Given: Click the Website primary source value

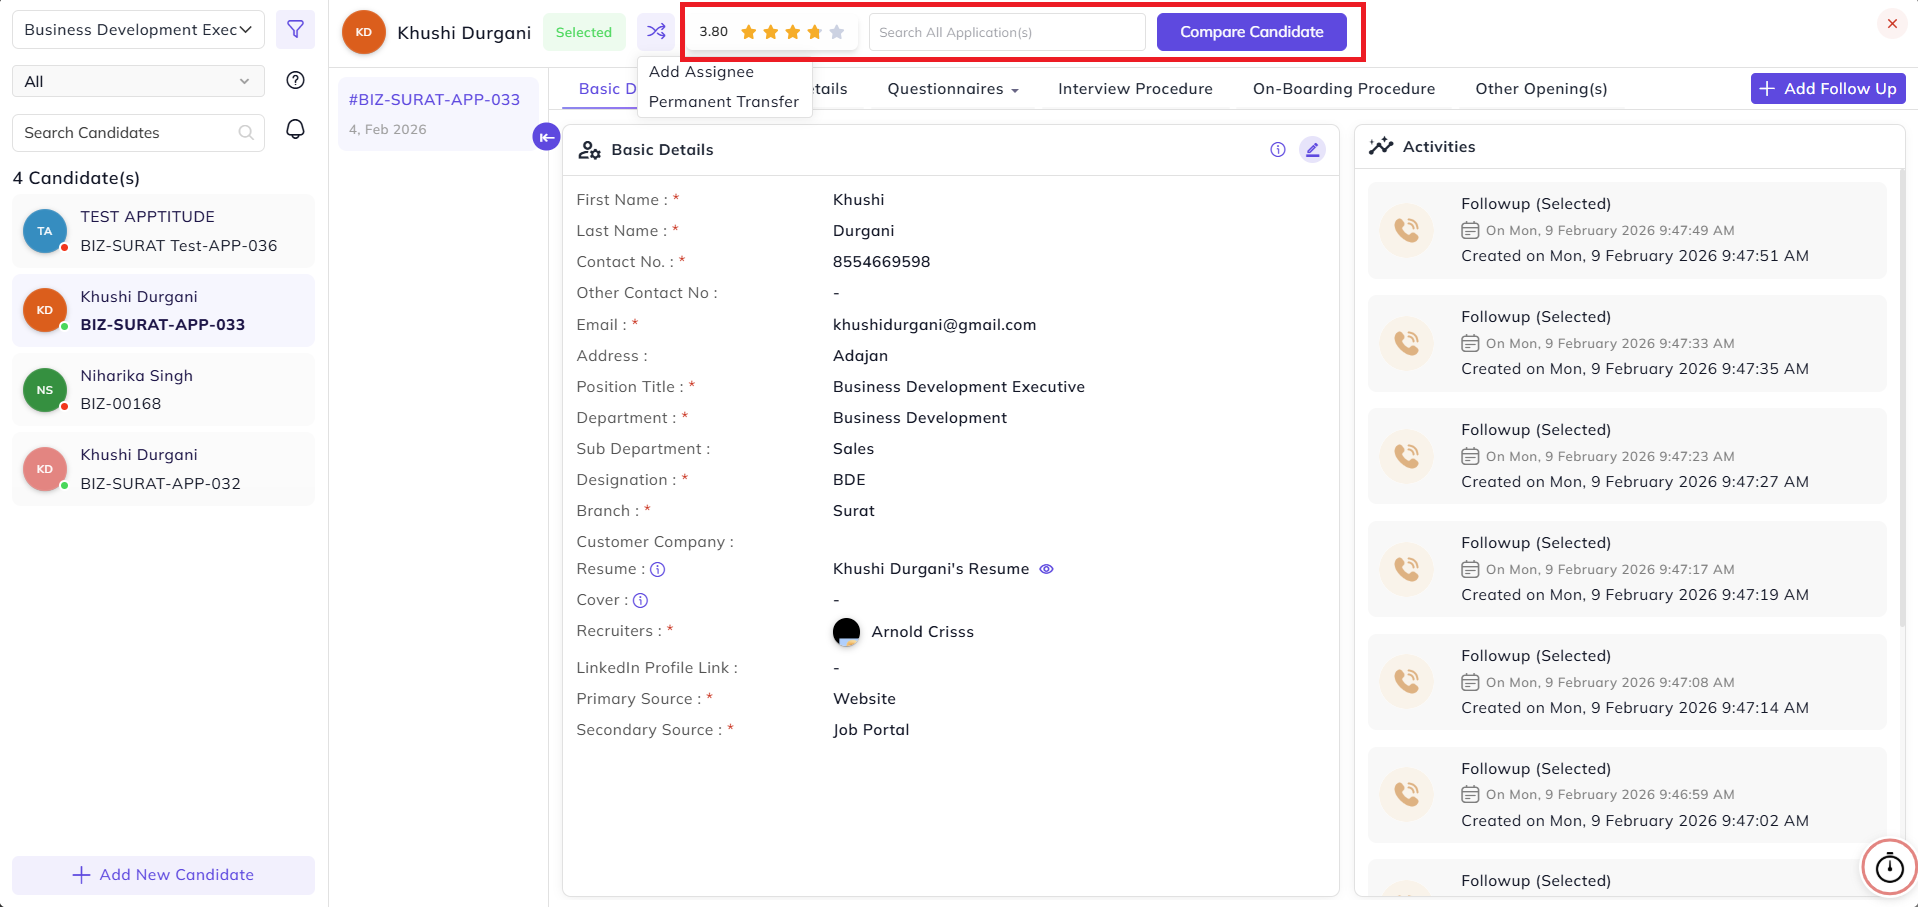Looking at the screenshot, I should coord(864,699).
